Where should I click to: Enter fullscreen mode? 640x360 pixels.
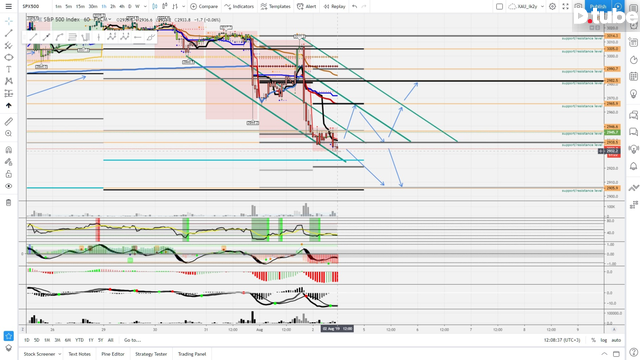point(565,7)
